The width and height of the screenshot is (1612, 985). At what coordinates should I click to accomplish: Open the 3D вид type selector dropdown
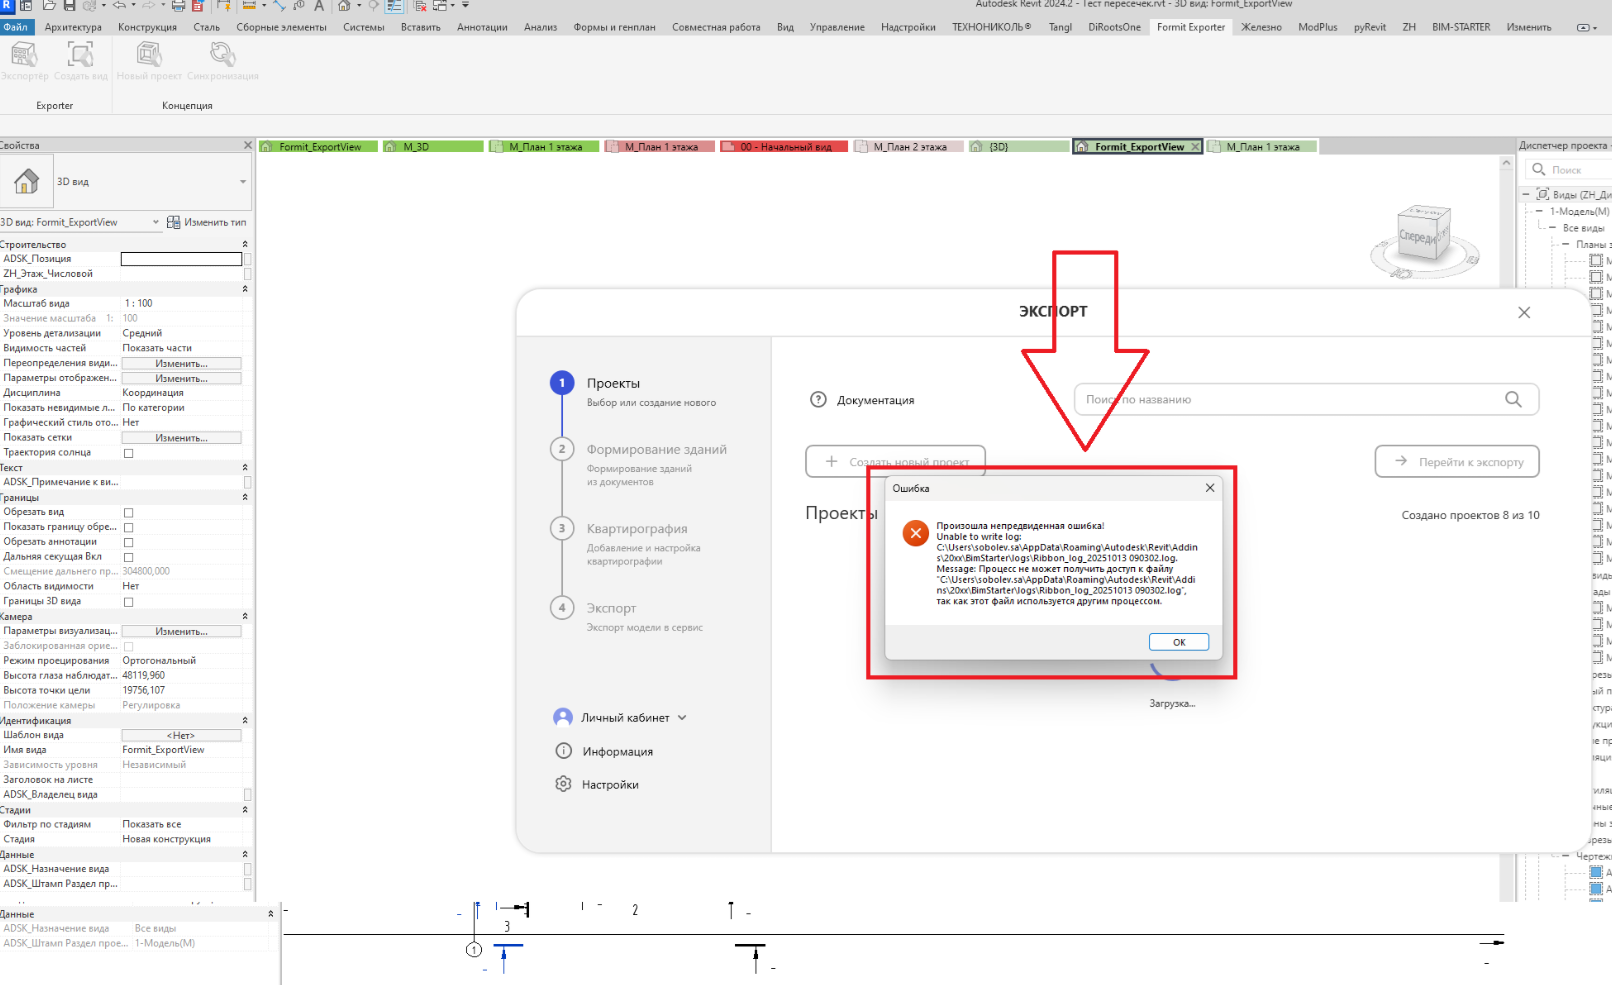243,182
